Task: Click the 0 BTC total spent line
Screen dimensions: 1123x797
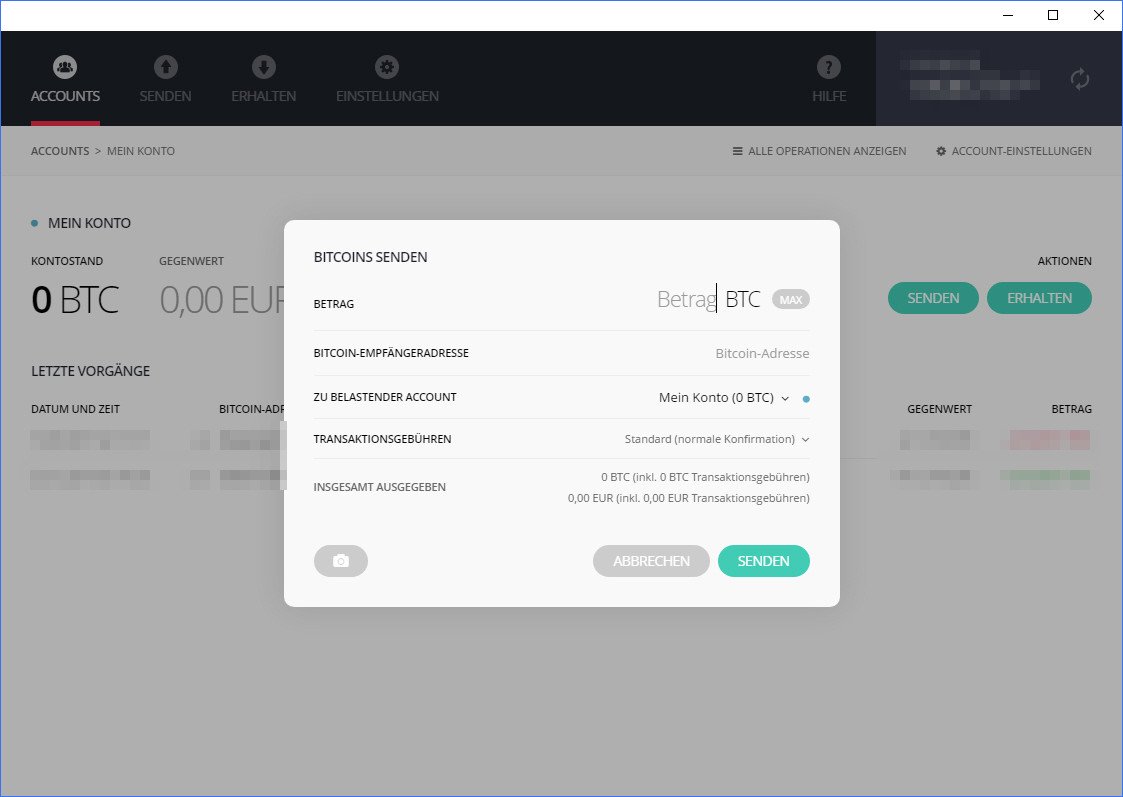Action: coord(705,477)
